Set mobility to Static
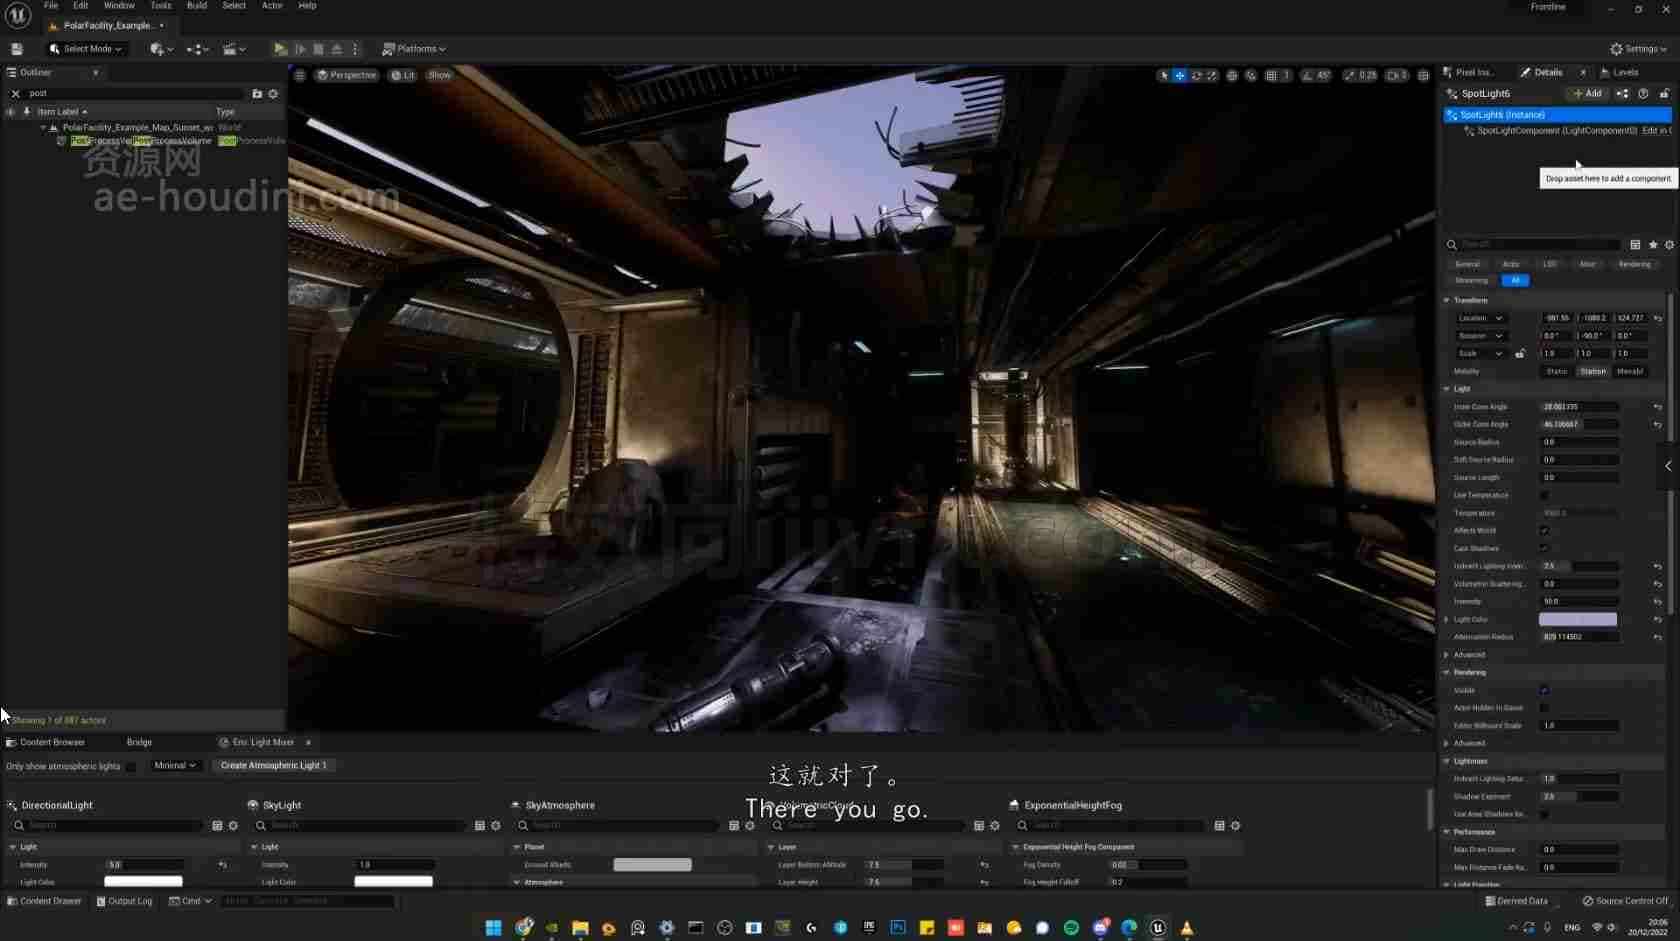 click(x=1556, y=372)
